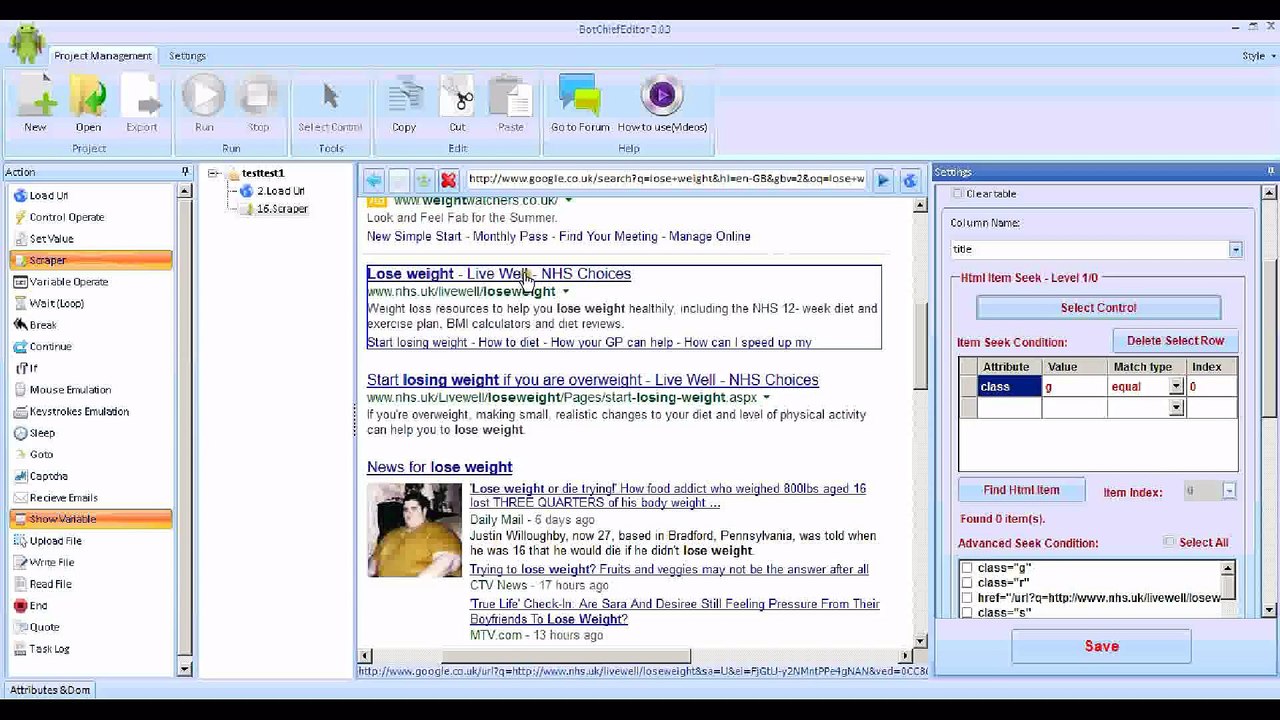Stop the running project
This screenshot has height=720, width=1280.
[258, 103]
